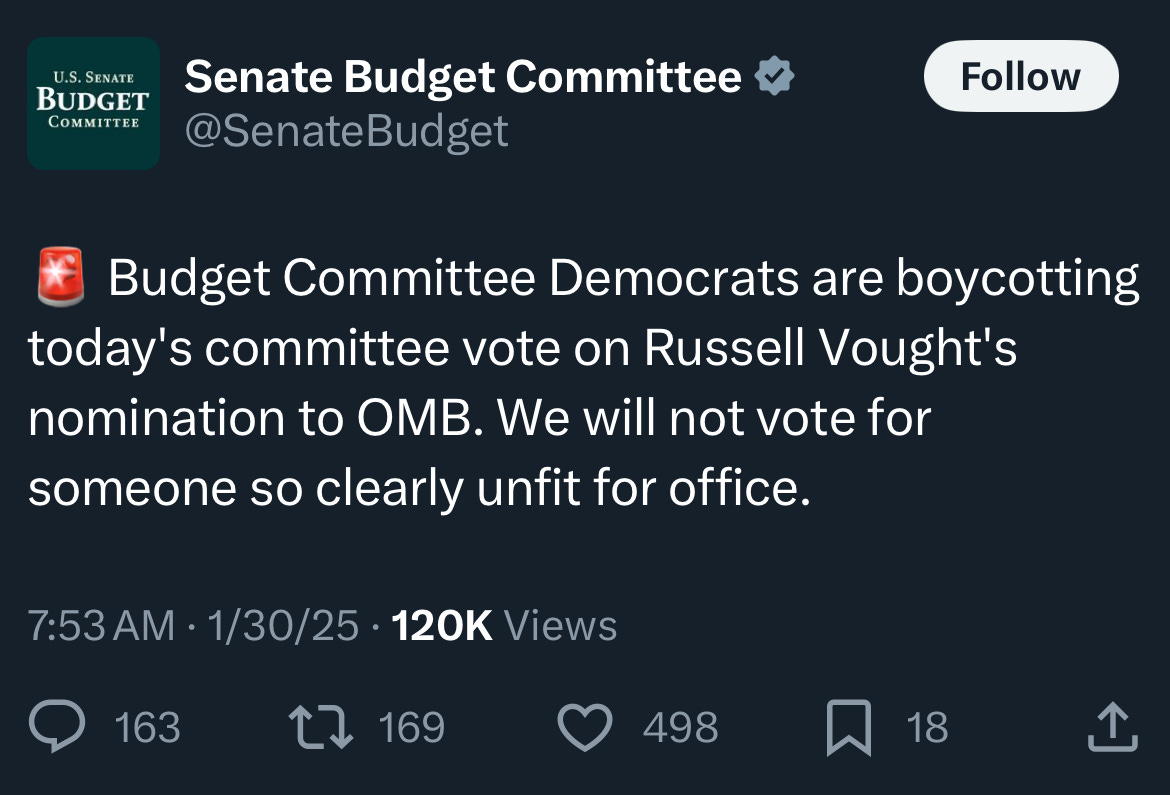Click the 1/30/25 post date
The width and height of the screenshot is (1170, 795).
pyautogui.click(x=284, y=626)
